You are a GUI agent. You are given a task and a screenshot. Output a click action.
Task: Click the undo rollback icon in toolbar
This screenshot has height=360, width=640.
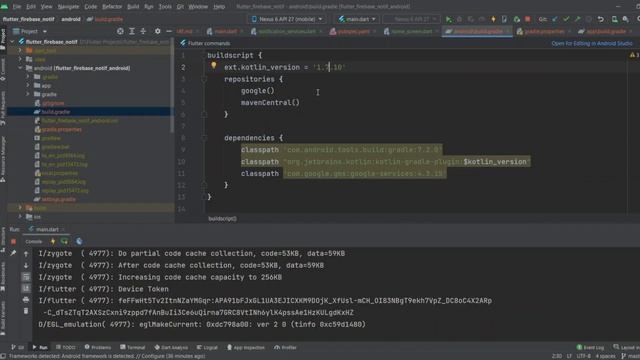pyautogui.click(x=601, y=19)
